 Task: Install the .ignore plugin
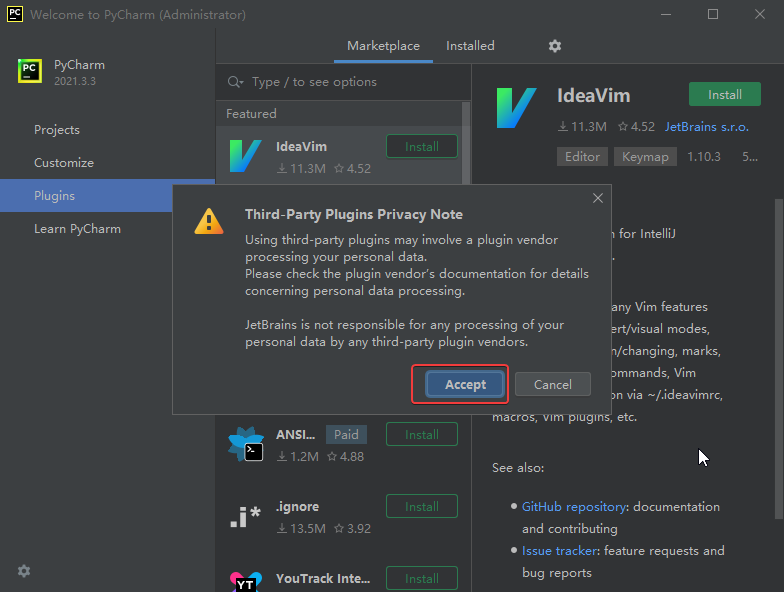(422, 506)
